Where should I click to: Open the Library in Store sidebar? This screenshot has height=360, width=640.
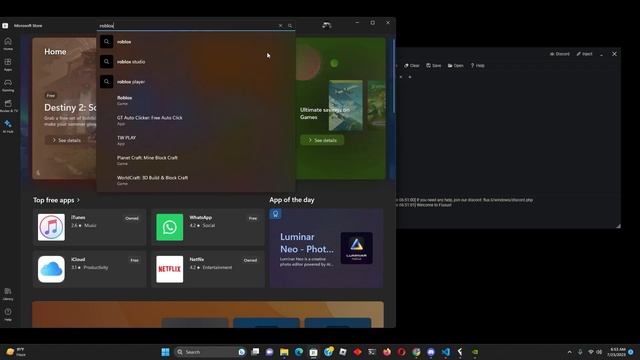pos(8,293)
